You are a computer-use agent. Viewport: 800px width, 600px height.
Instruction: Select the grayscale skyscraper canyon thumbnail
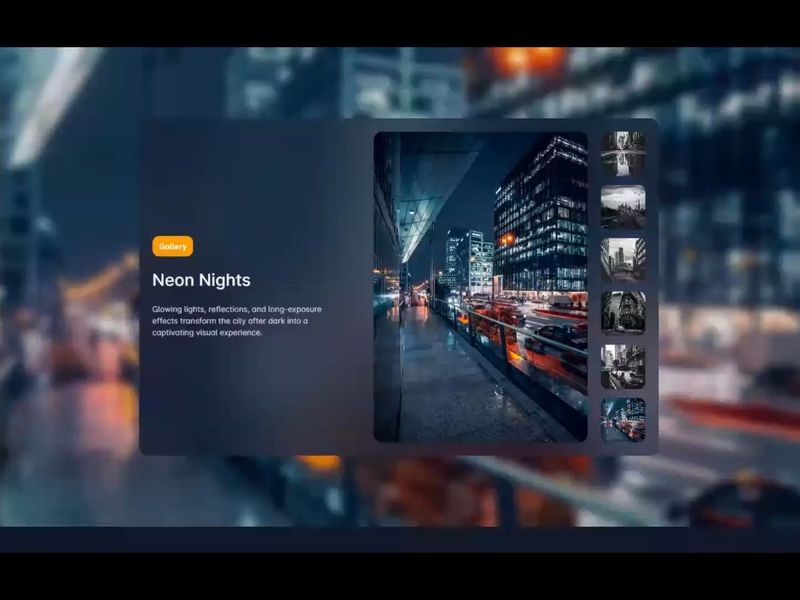click(x=623, y=260)
